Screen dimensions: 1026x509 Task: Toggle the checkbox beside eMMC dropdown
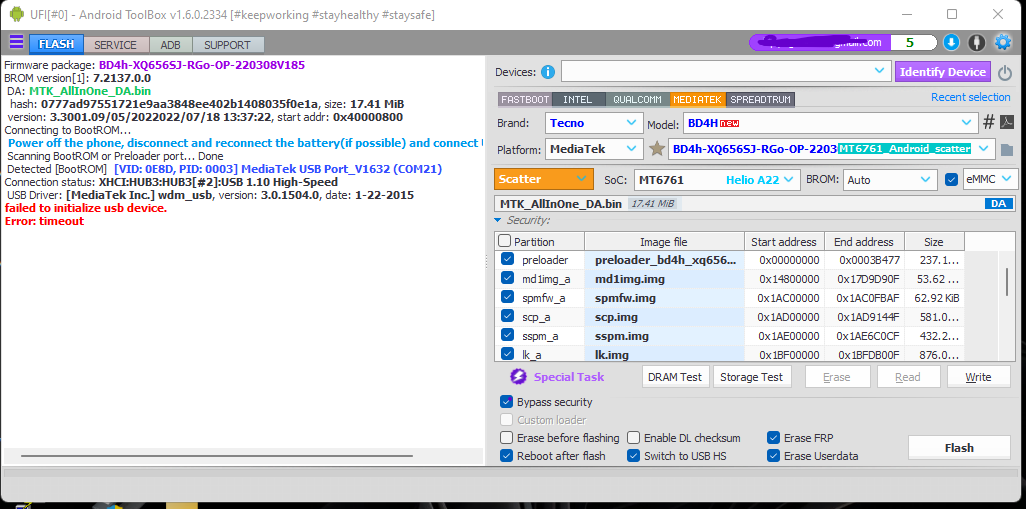click(951, 179)
